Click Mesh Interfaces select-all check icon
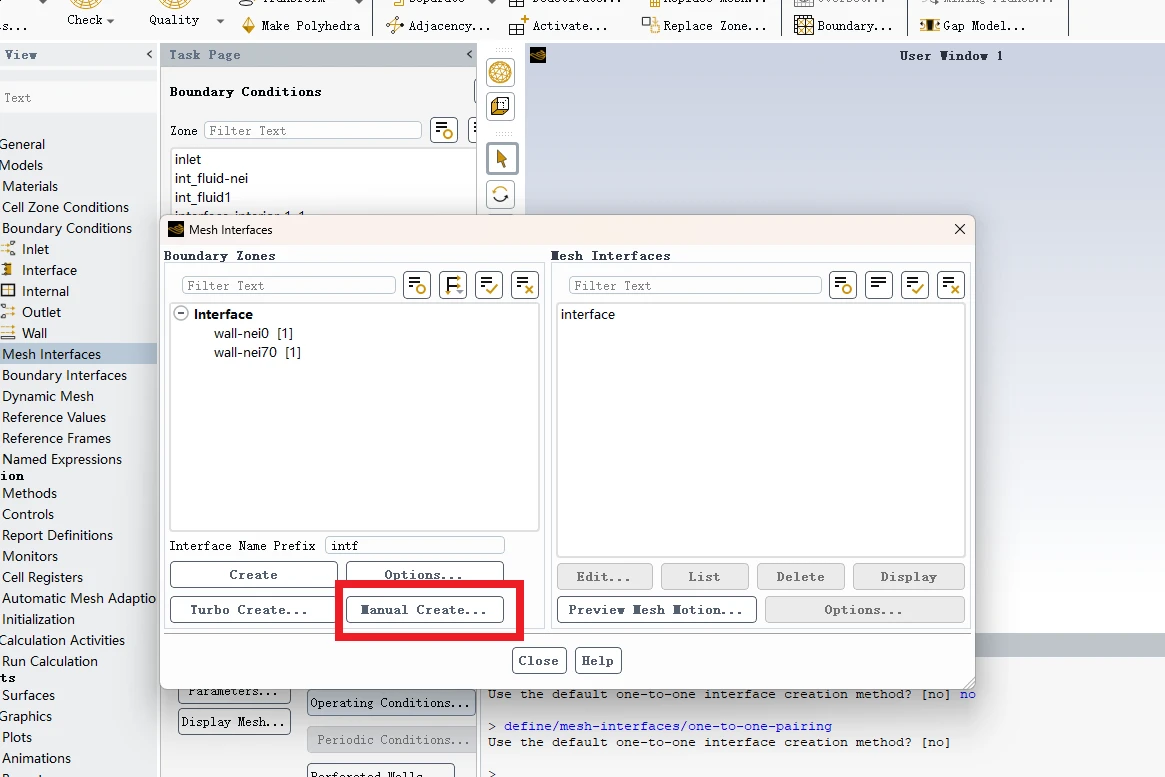This screenshot has width=1165, height=777. 915,285
